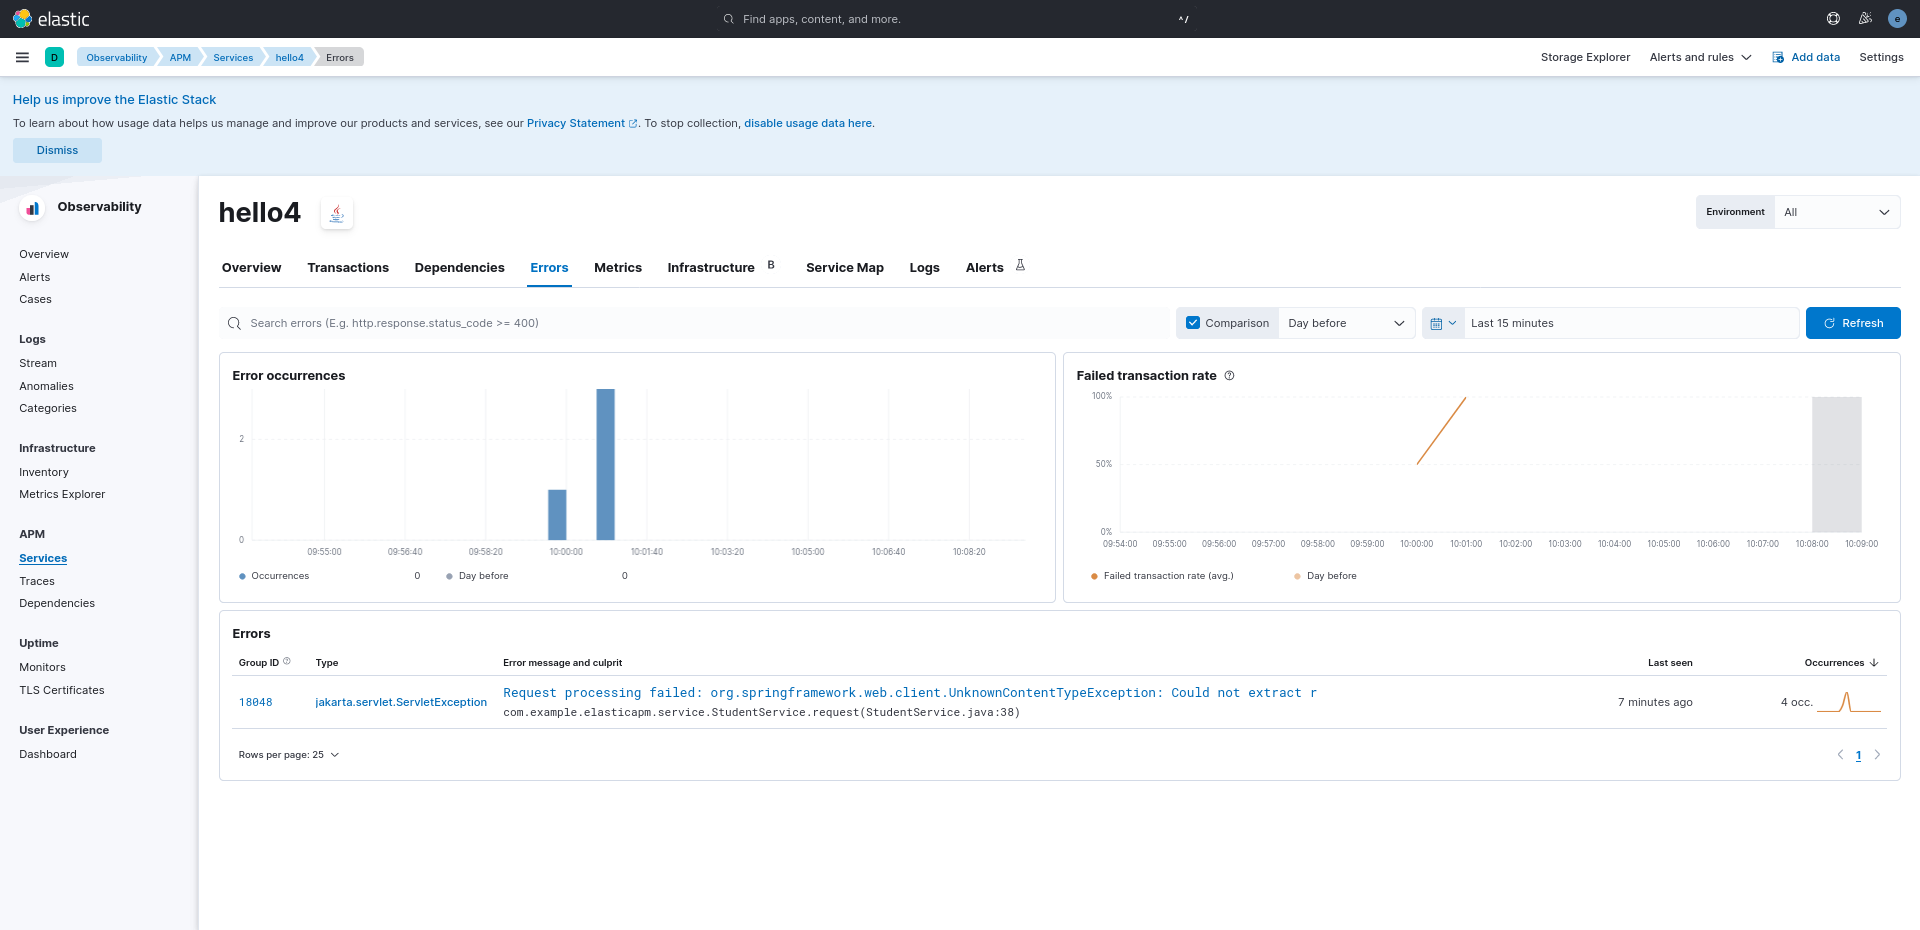The width and height of the screenshot is (1920, 930).
Task: Click the beaker icon next to Alerts tab
Action: (x=1020, y=265)
